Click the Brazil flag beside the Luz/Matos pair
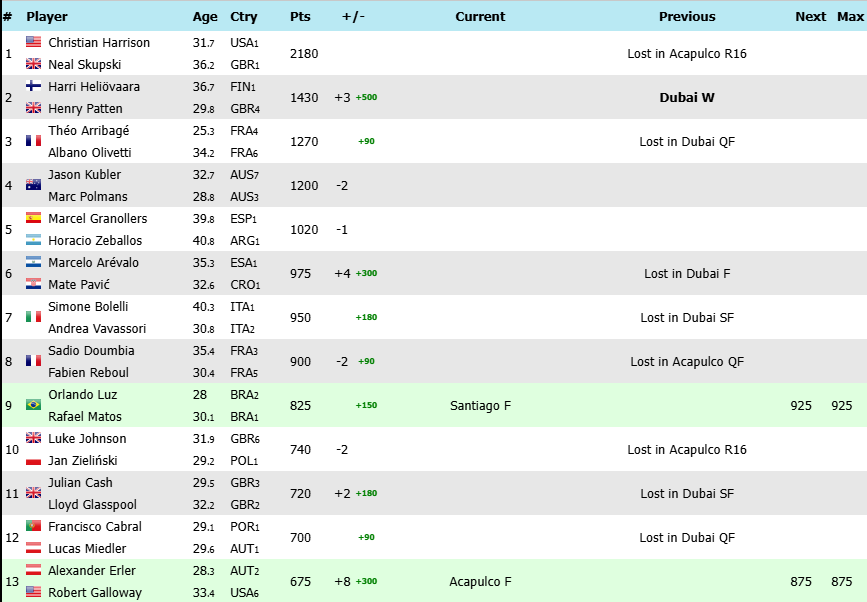867x602 pixels. [x=33, y=405]
